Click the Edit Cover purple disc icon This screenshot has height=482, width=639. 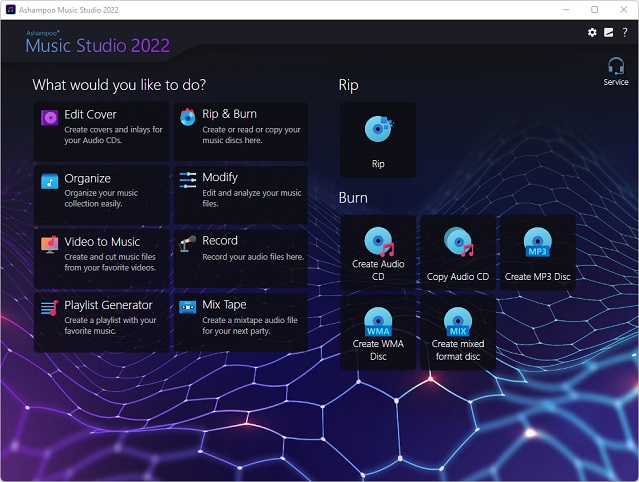pos(50,118)
